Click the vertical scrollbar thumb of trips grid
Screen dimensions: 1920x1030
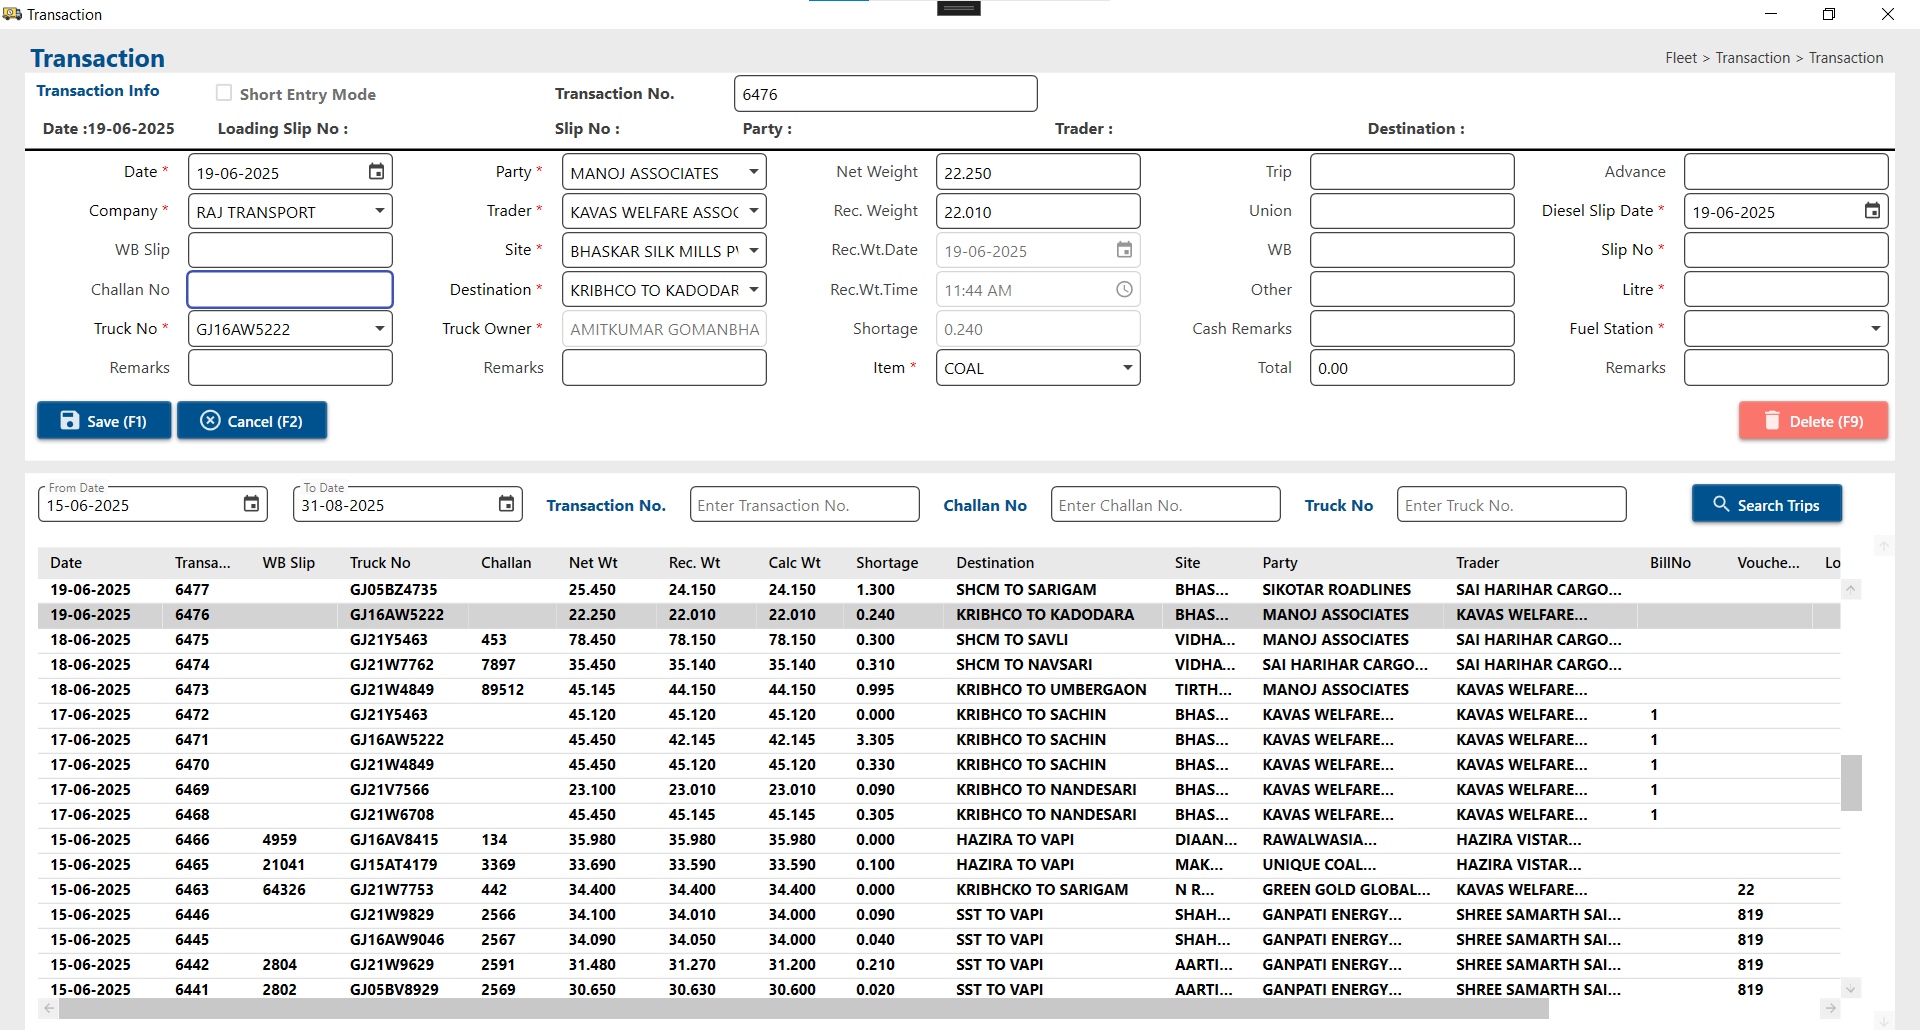(1851, 782)
